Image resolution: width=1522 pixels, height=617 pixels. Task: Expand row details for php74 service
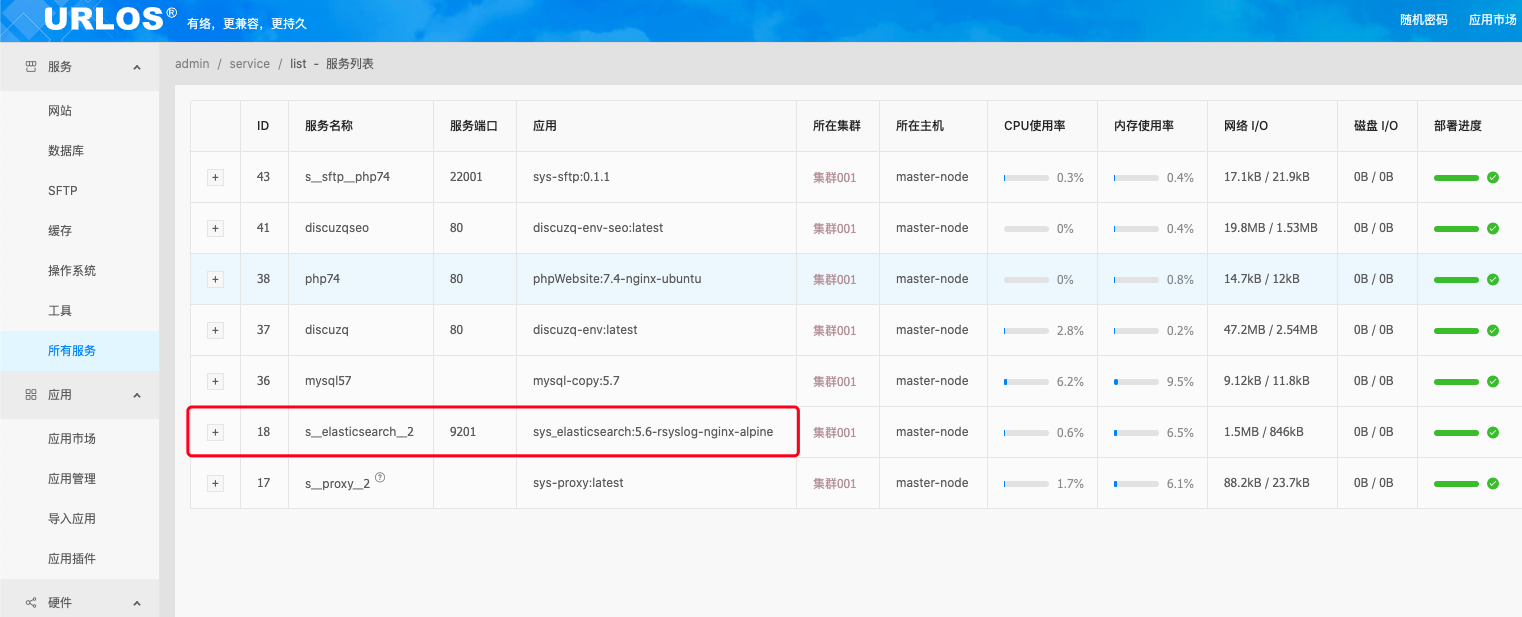pyautogui.click(x=215, y=280)
